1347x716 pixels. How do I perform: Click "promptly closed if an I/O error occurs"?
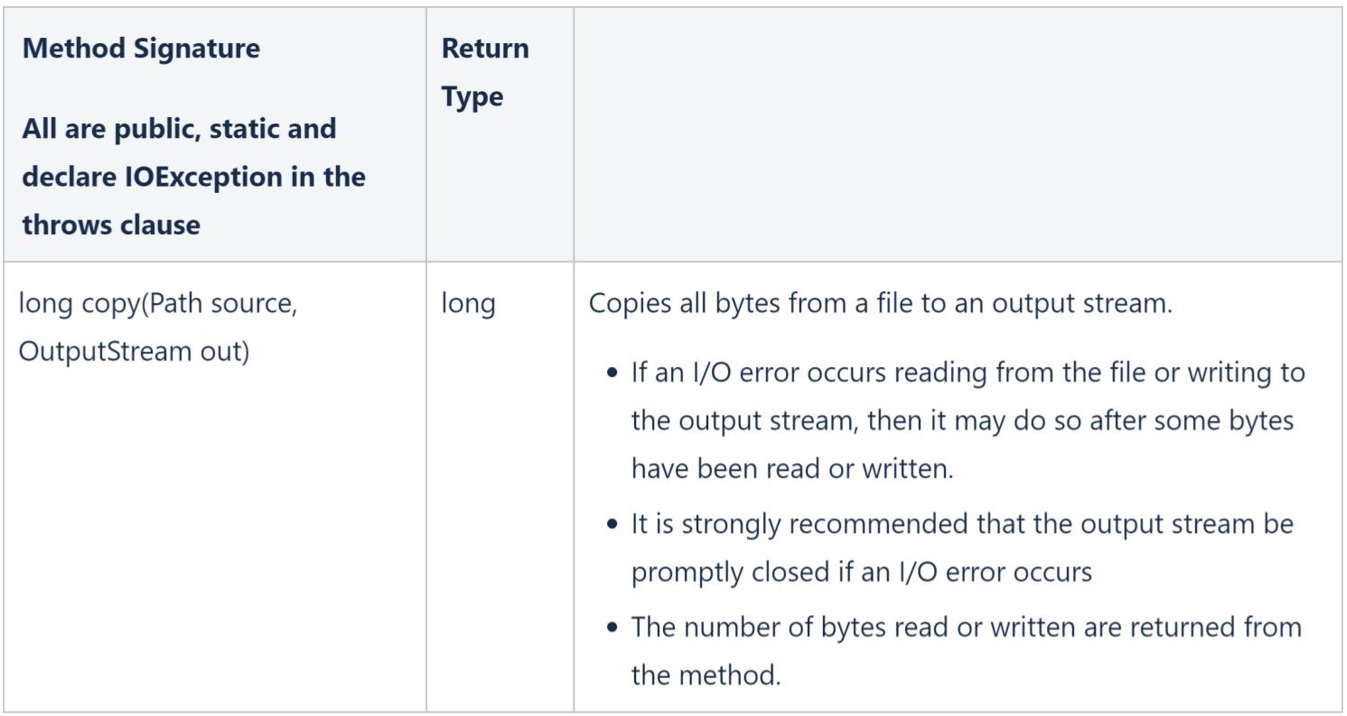[861, 572]
